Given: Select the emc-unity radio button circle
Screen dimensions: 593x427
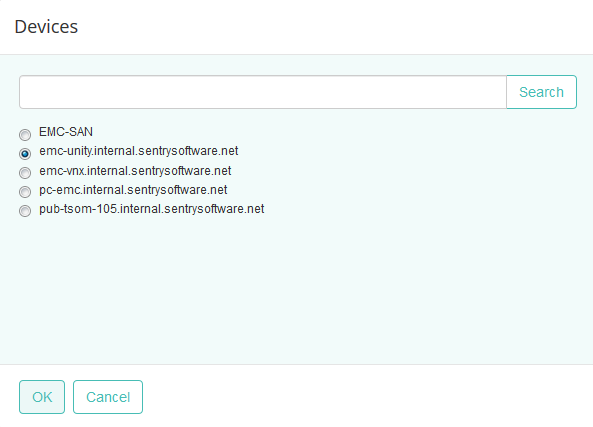Looking at the screenshot, I should coord(25,154).
